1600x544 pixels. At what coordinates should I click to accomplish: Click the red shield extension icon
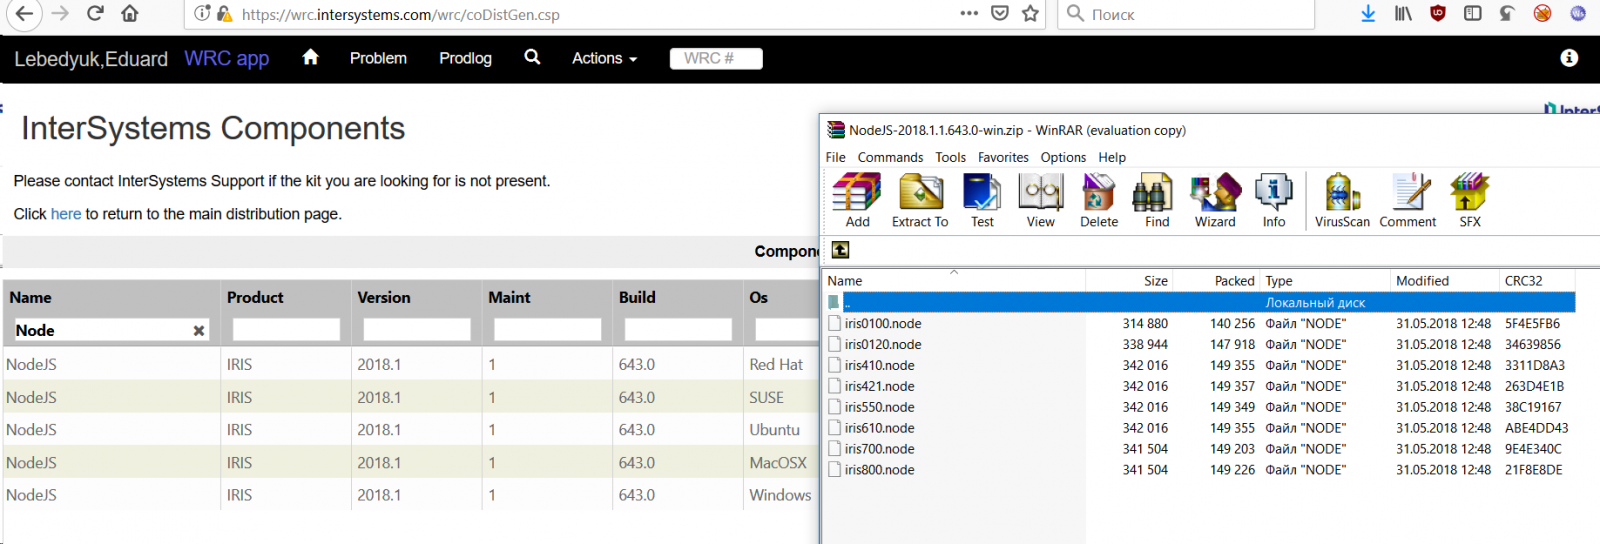tap(1438, 13)
